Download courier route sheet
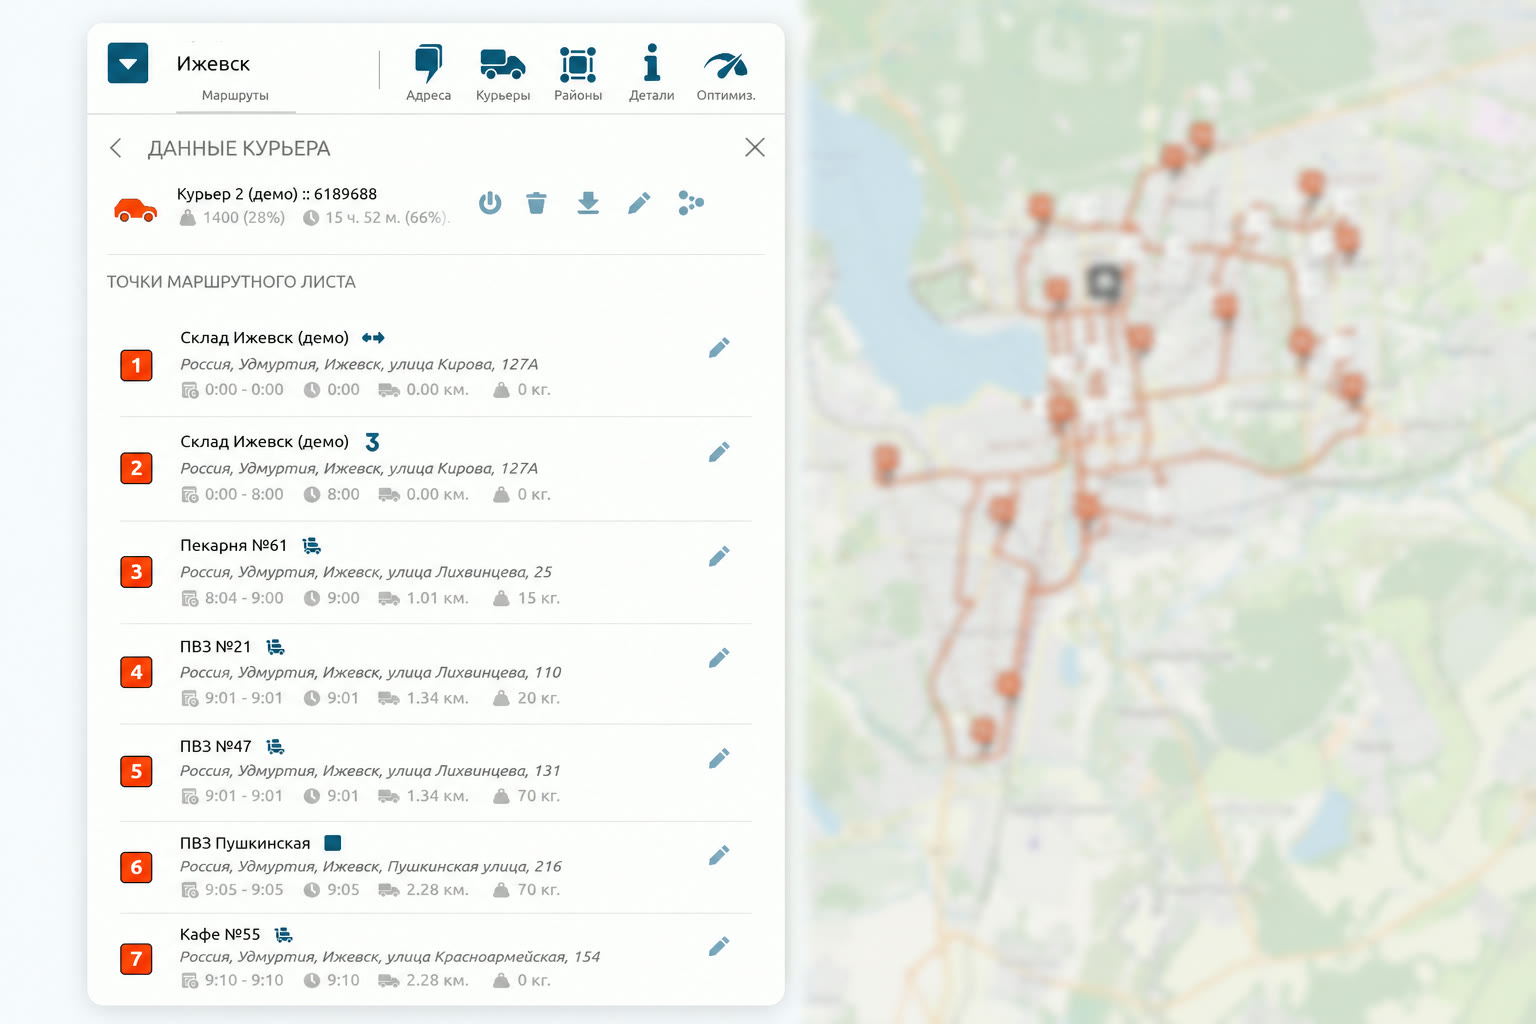 pos(588,203)
